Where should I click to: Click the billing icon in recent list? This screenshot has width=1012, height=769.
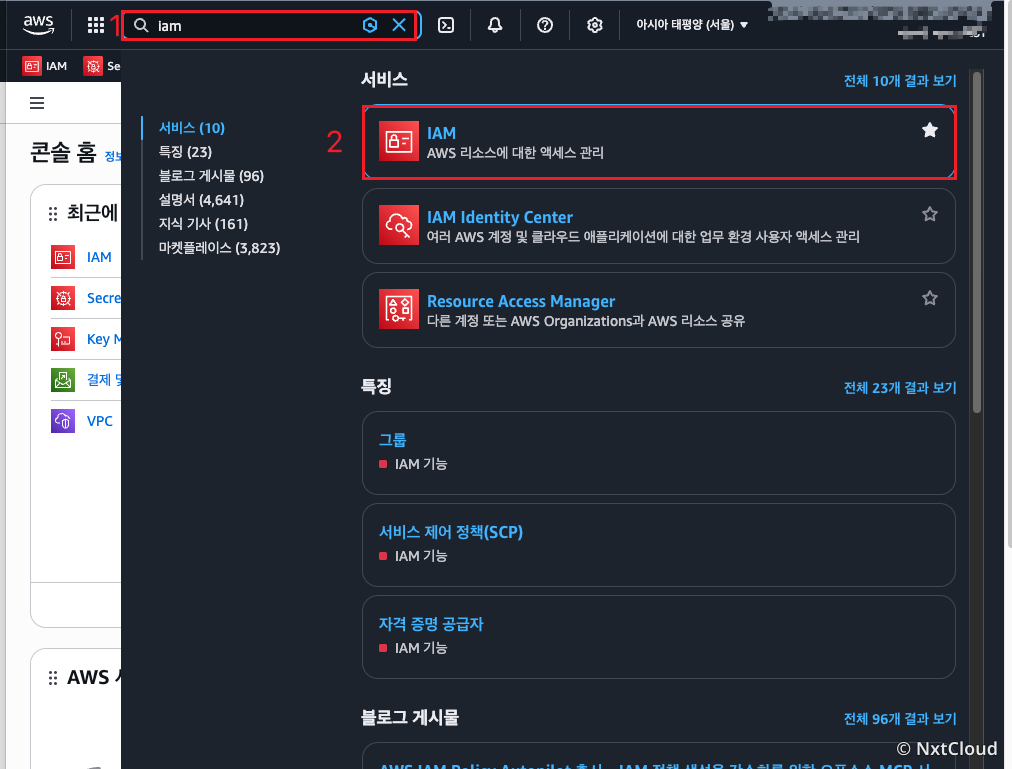63,380
